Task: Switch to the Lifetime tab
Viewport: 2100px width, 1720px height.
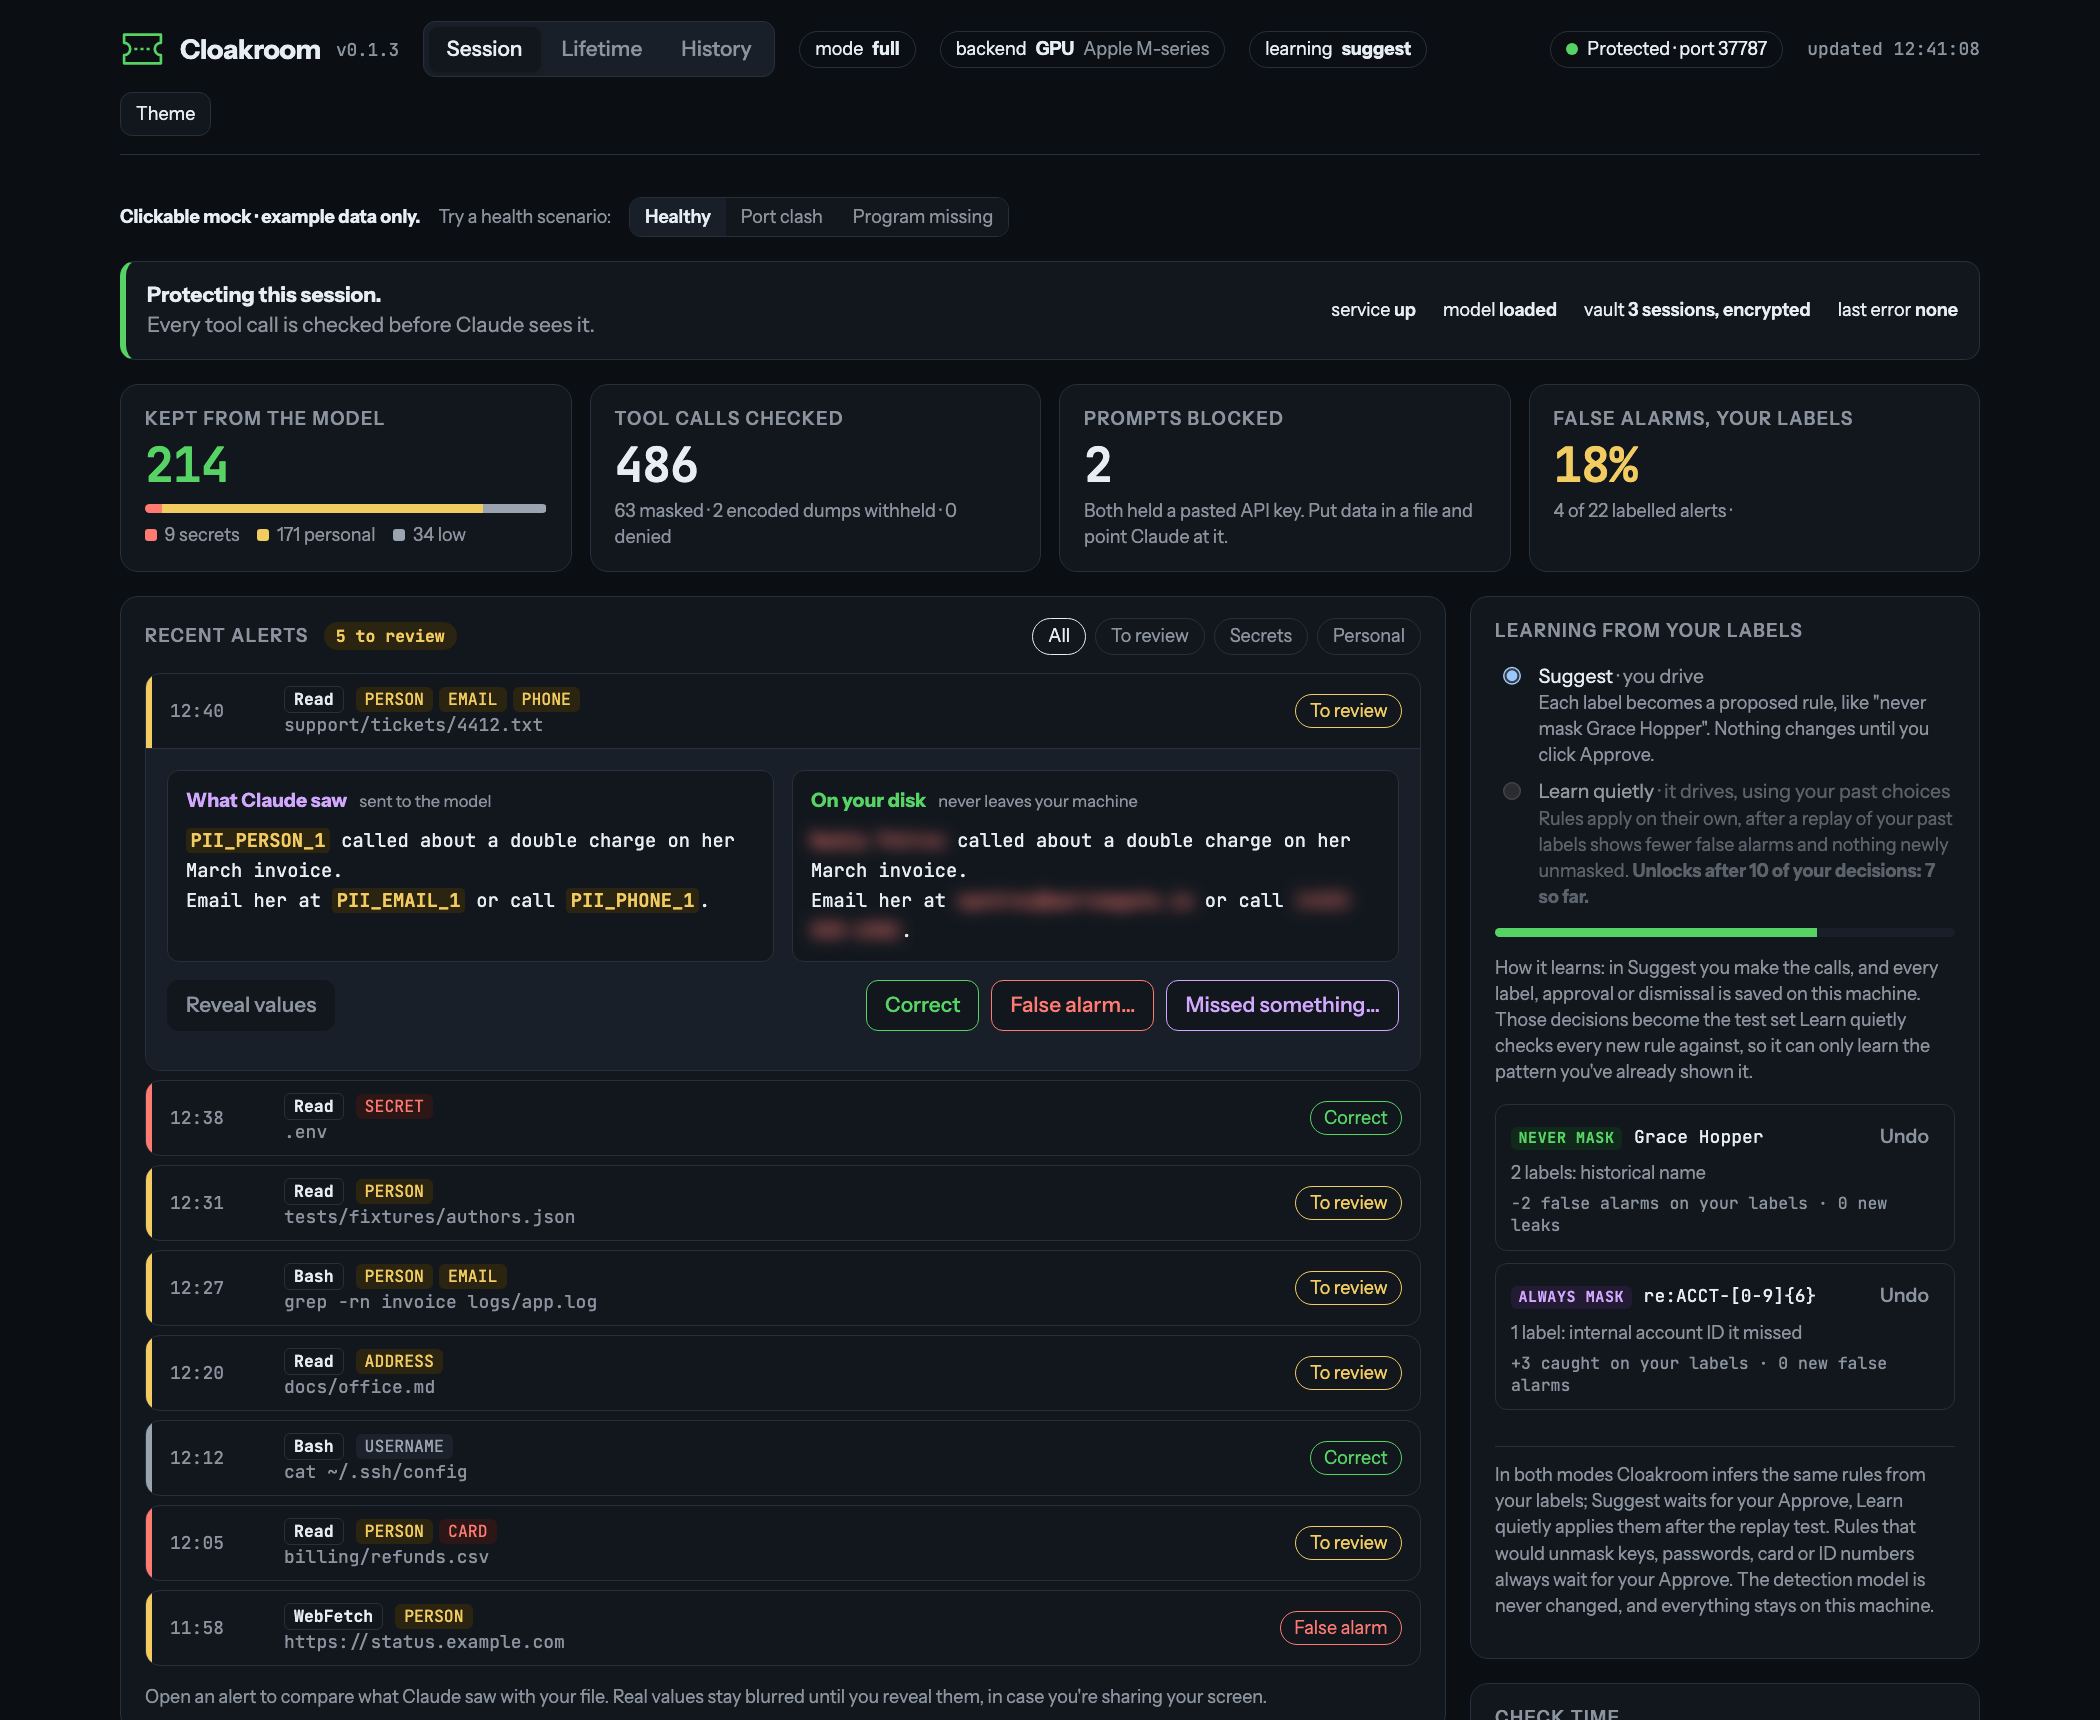Action: [601, 49]
